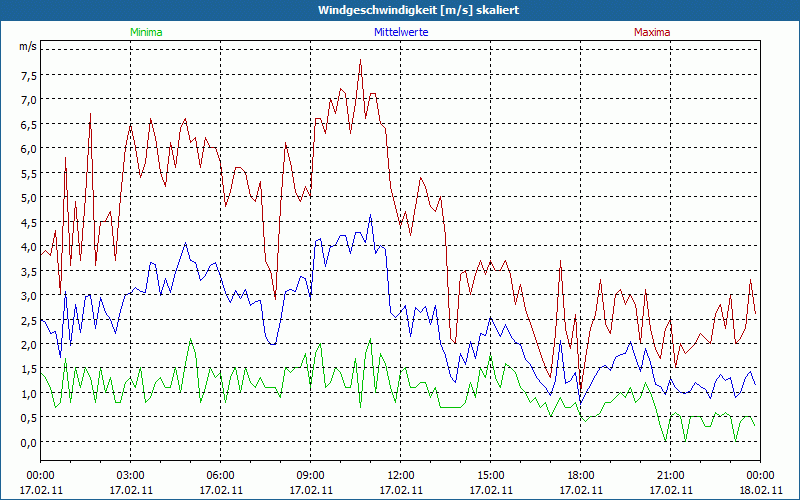This screenshot has width=800, height=500.
Task: Click the green Minima legend label
Action: pos(146,32)
